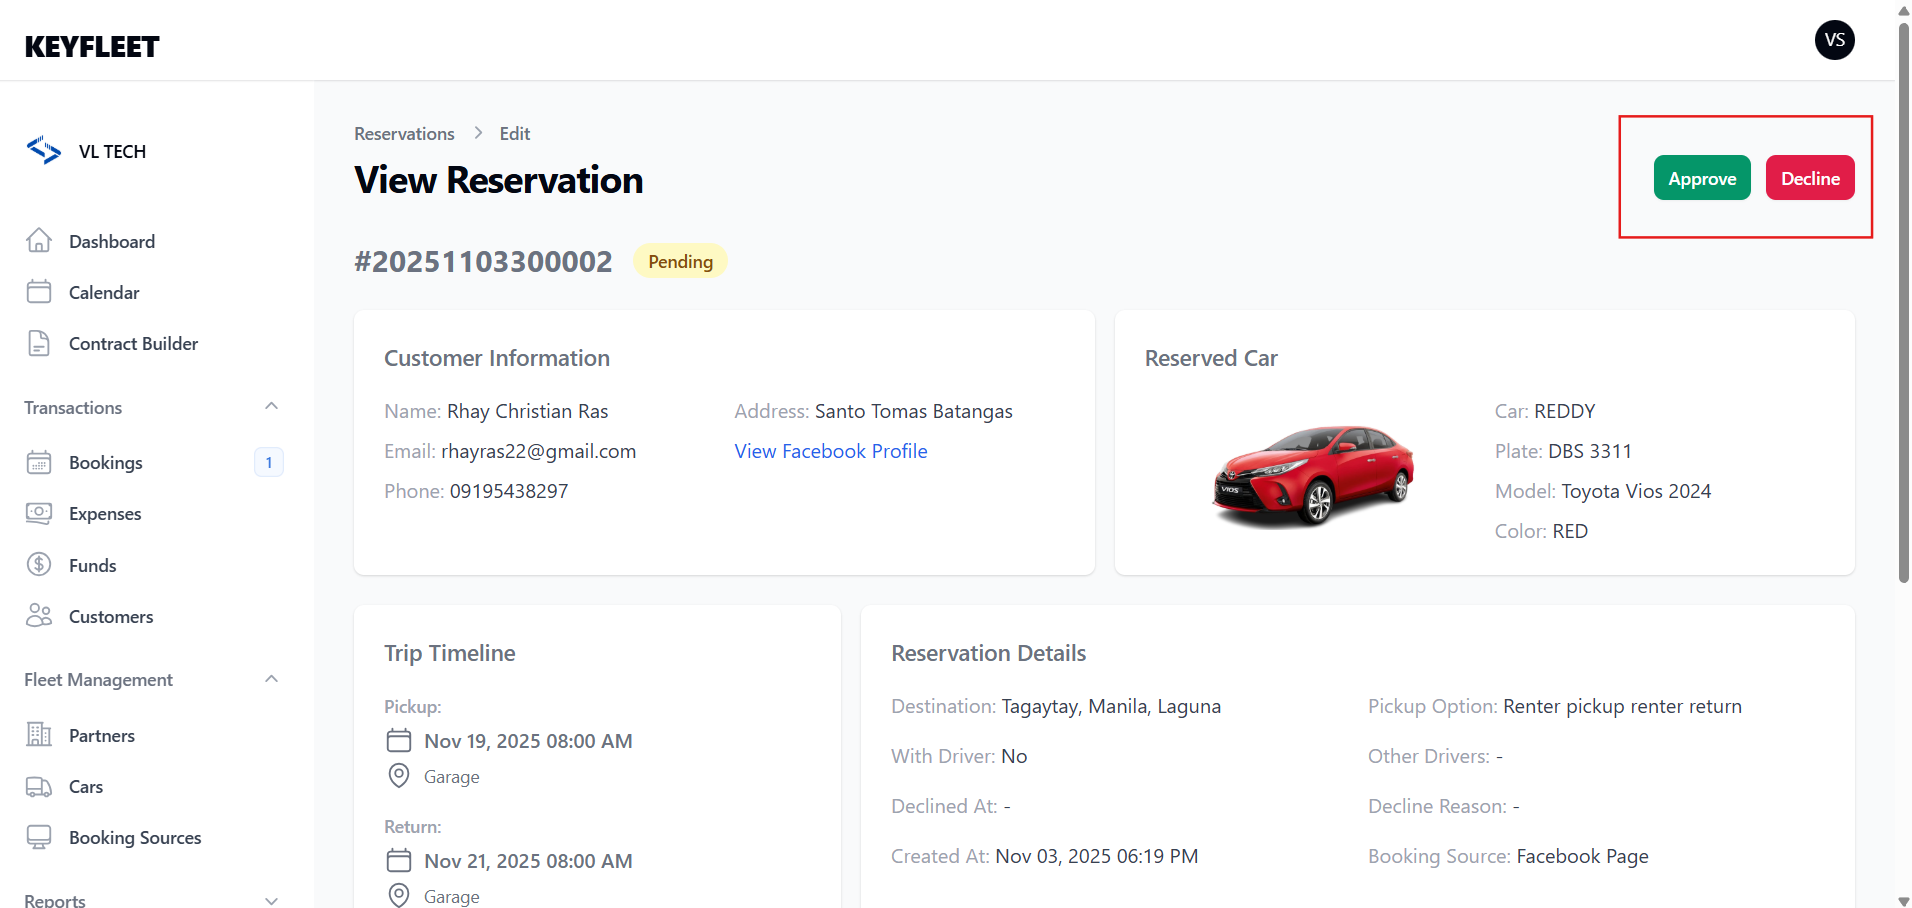Open View Facebook Profile link
Viewport: 1912px width, 908px height.
[830, 451]
